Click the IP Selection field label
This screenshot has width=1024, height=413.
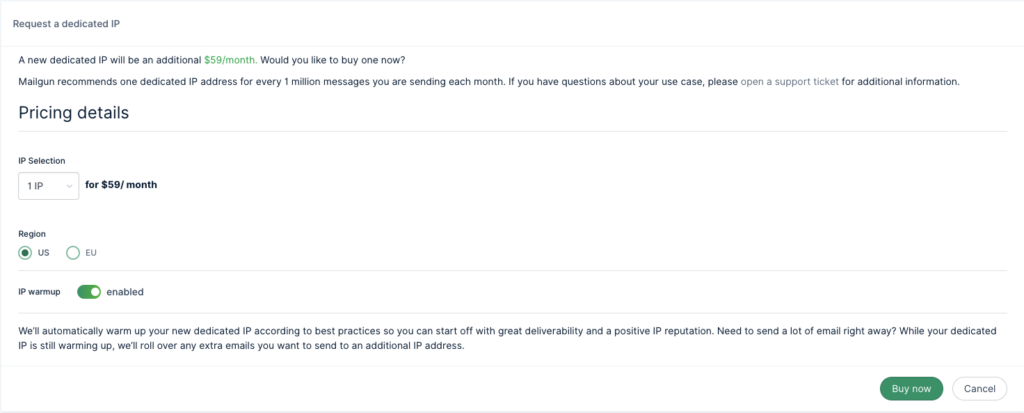click(x=42, y=161)
